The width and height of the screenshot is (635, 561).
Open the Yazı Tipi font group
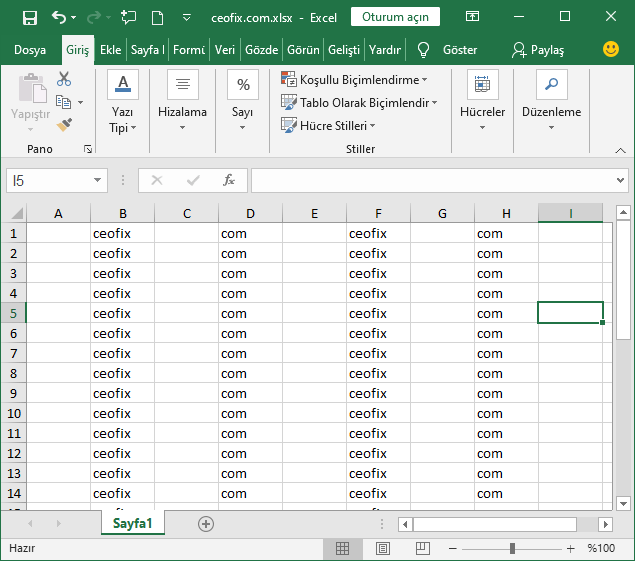[x=123, y=101]
